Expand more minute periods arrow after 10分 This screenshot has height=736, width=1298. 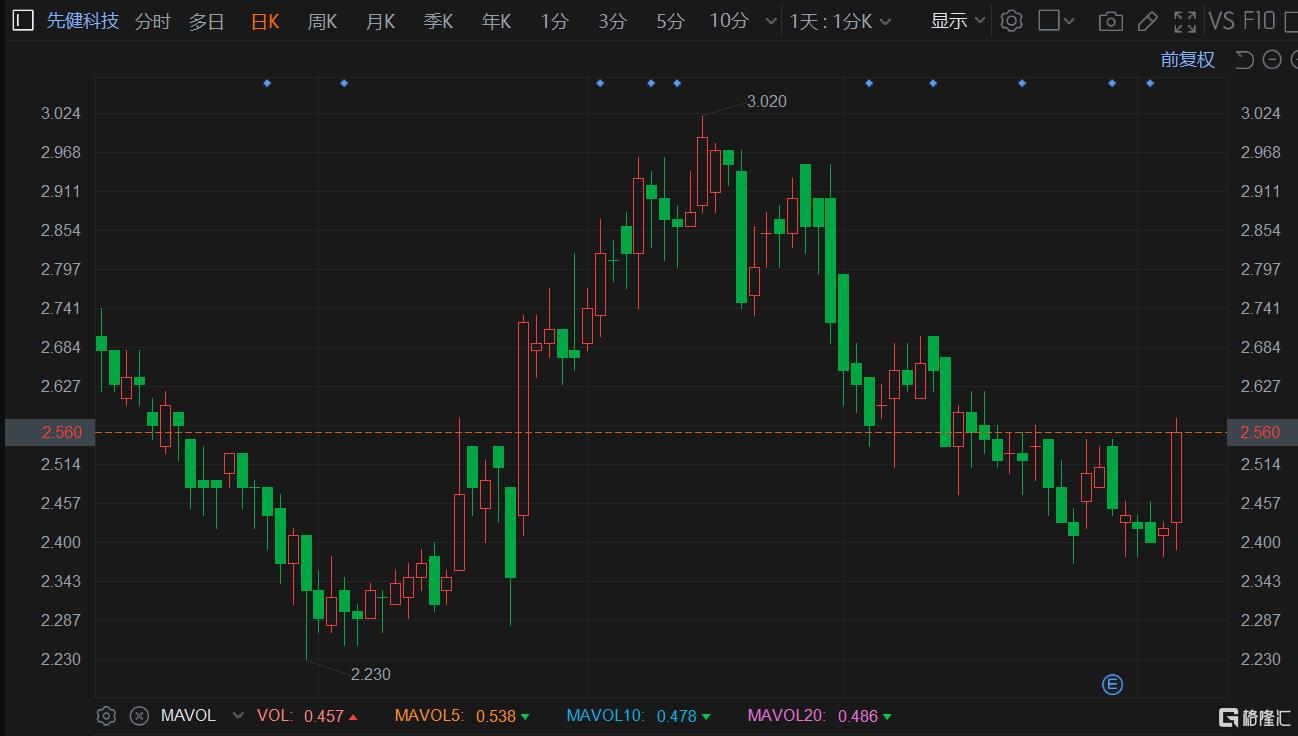click(x=770, y=21)
